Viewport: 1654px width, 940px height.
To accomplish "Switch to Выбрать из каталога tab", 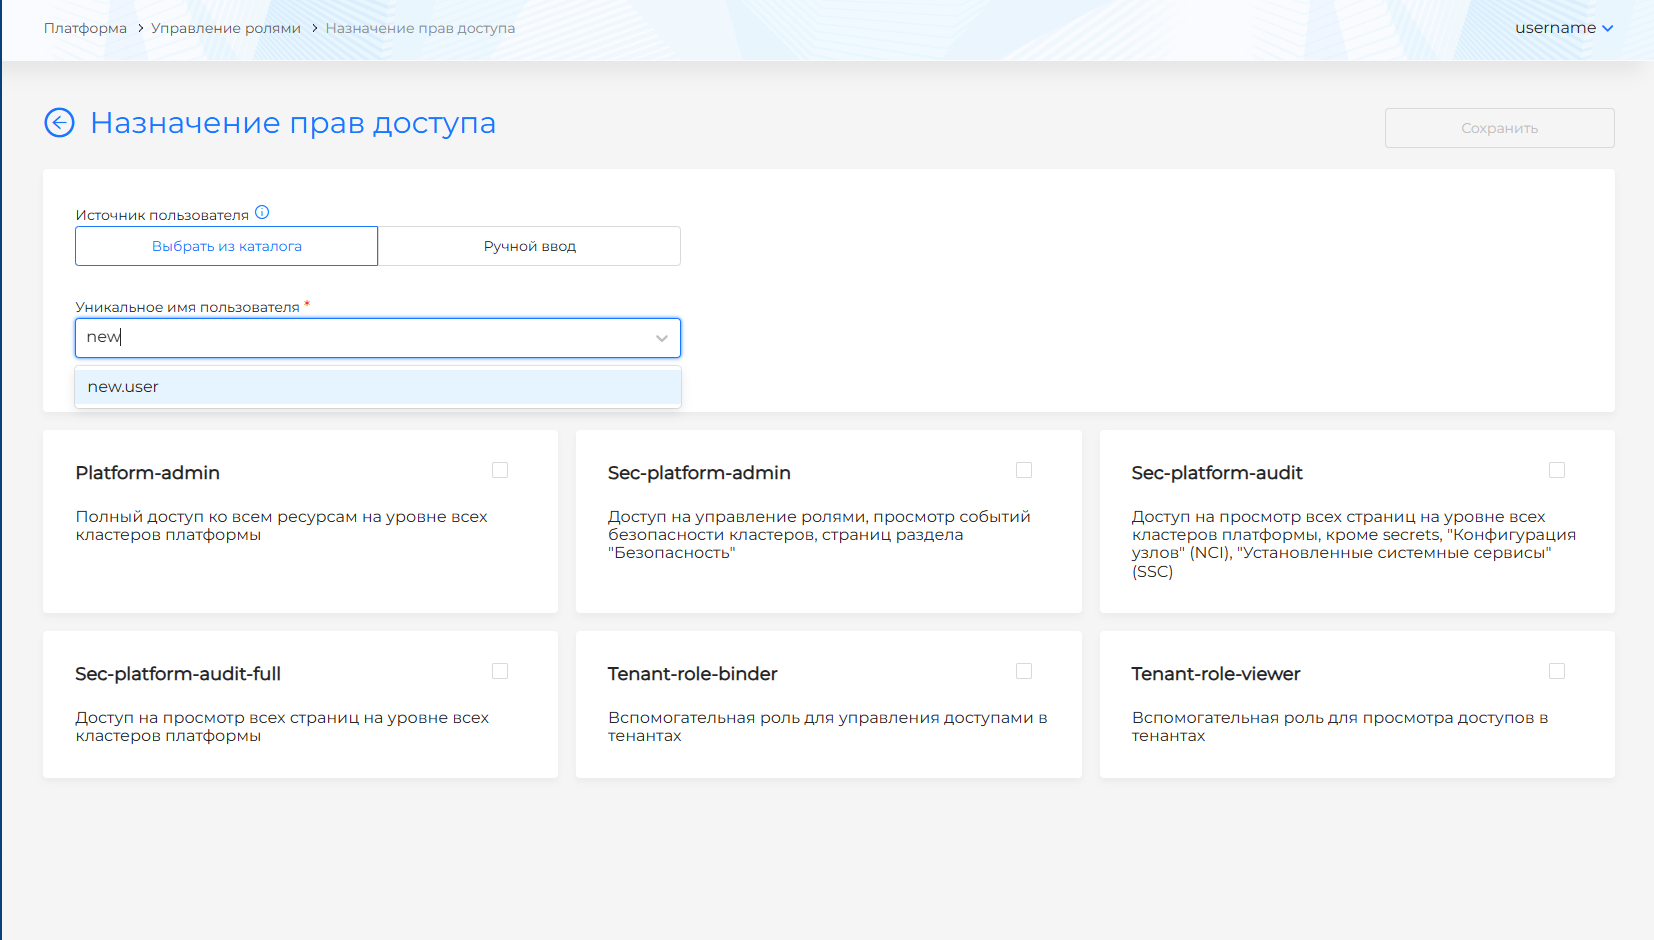I will [x=227, y=246].
